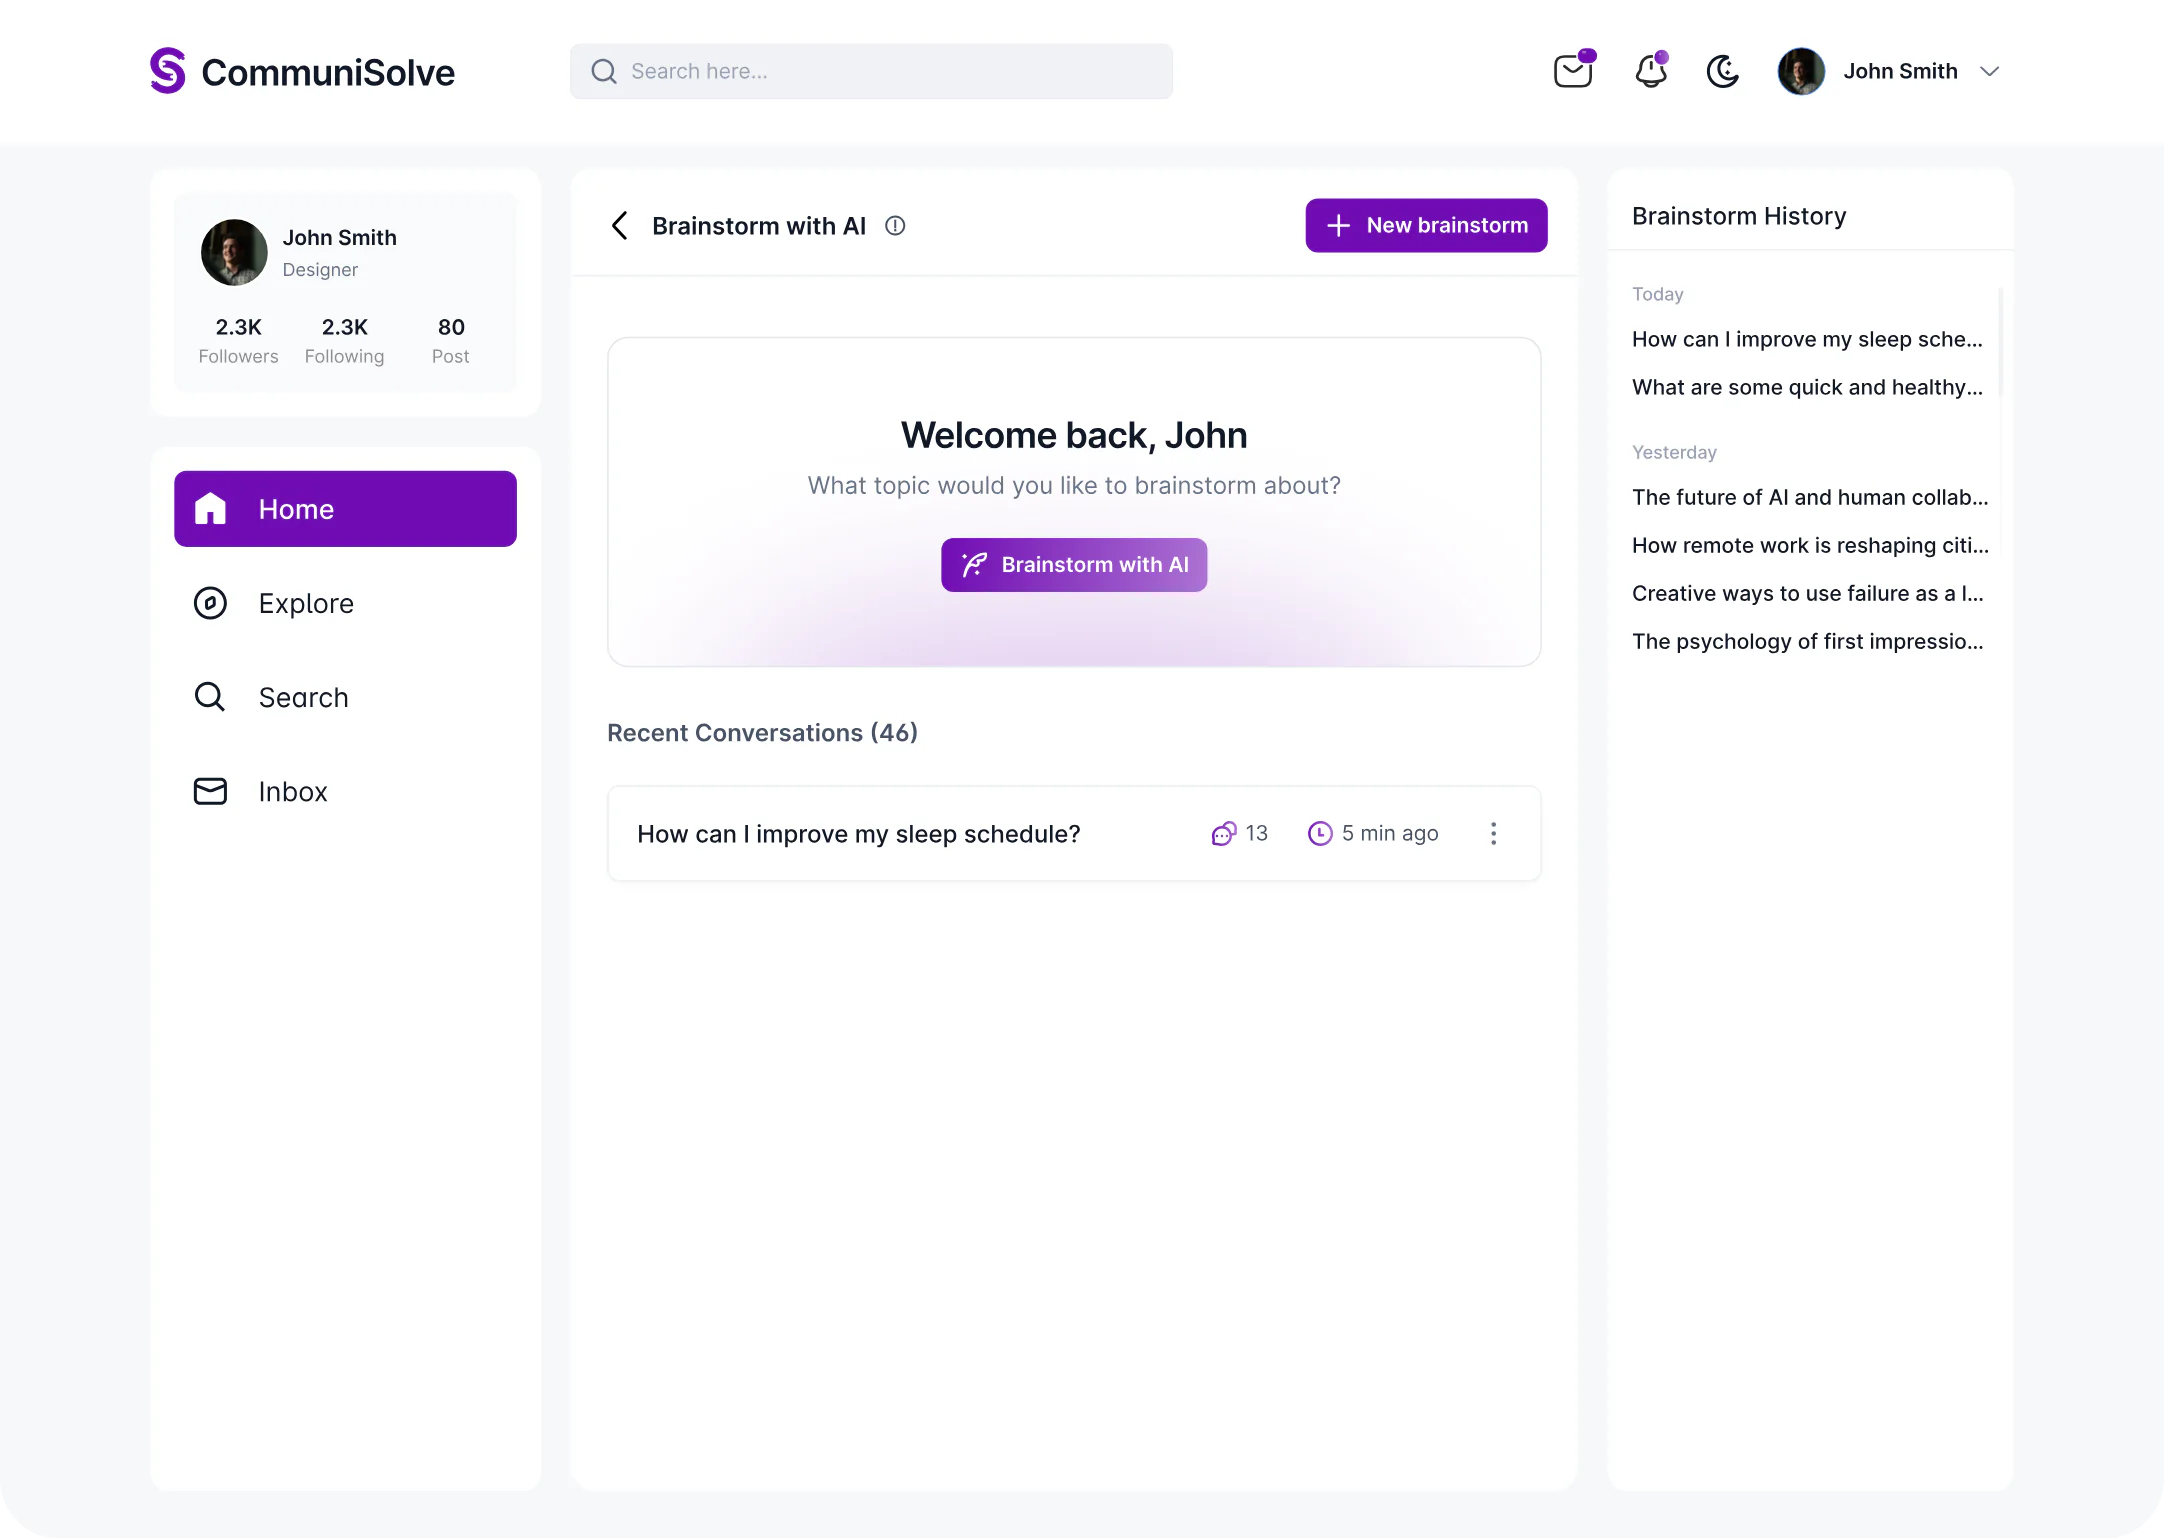View the 80 Post count
This screenshot has width=2164, height=1538.
coord(451,341)
